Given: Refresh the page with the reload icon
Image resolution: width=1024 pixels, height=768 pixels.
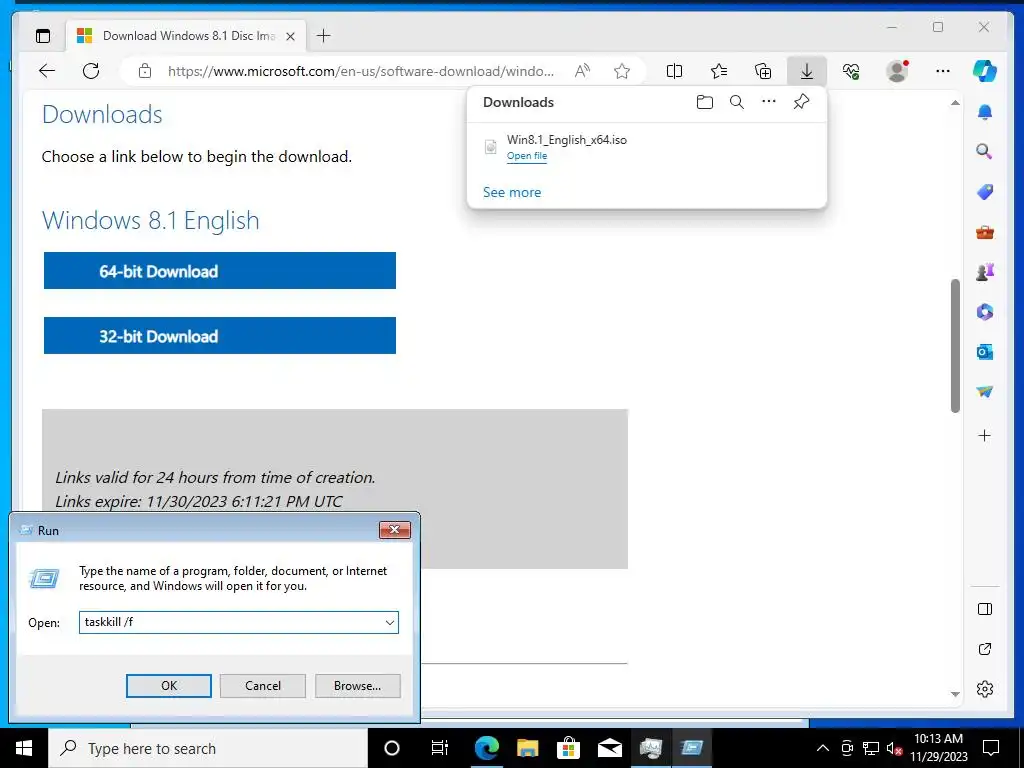Looking at the screenshot, I should 91,71.
